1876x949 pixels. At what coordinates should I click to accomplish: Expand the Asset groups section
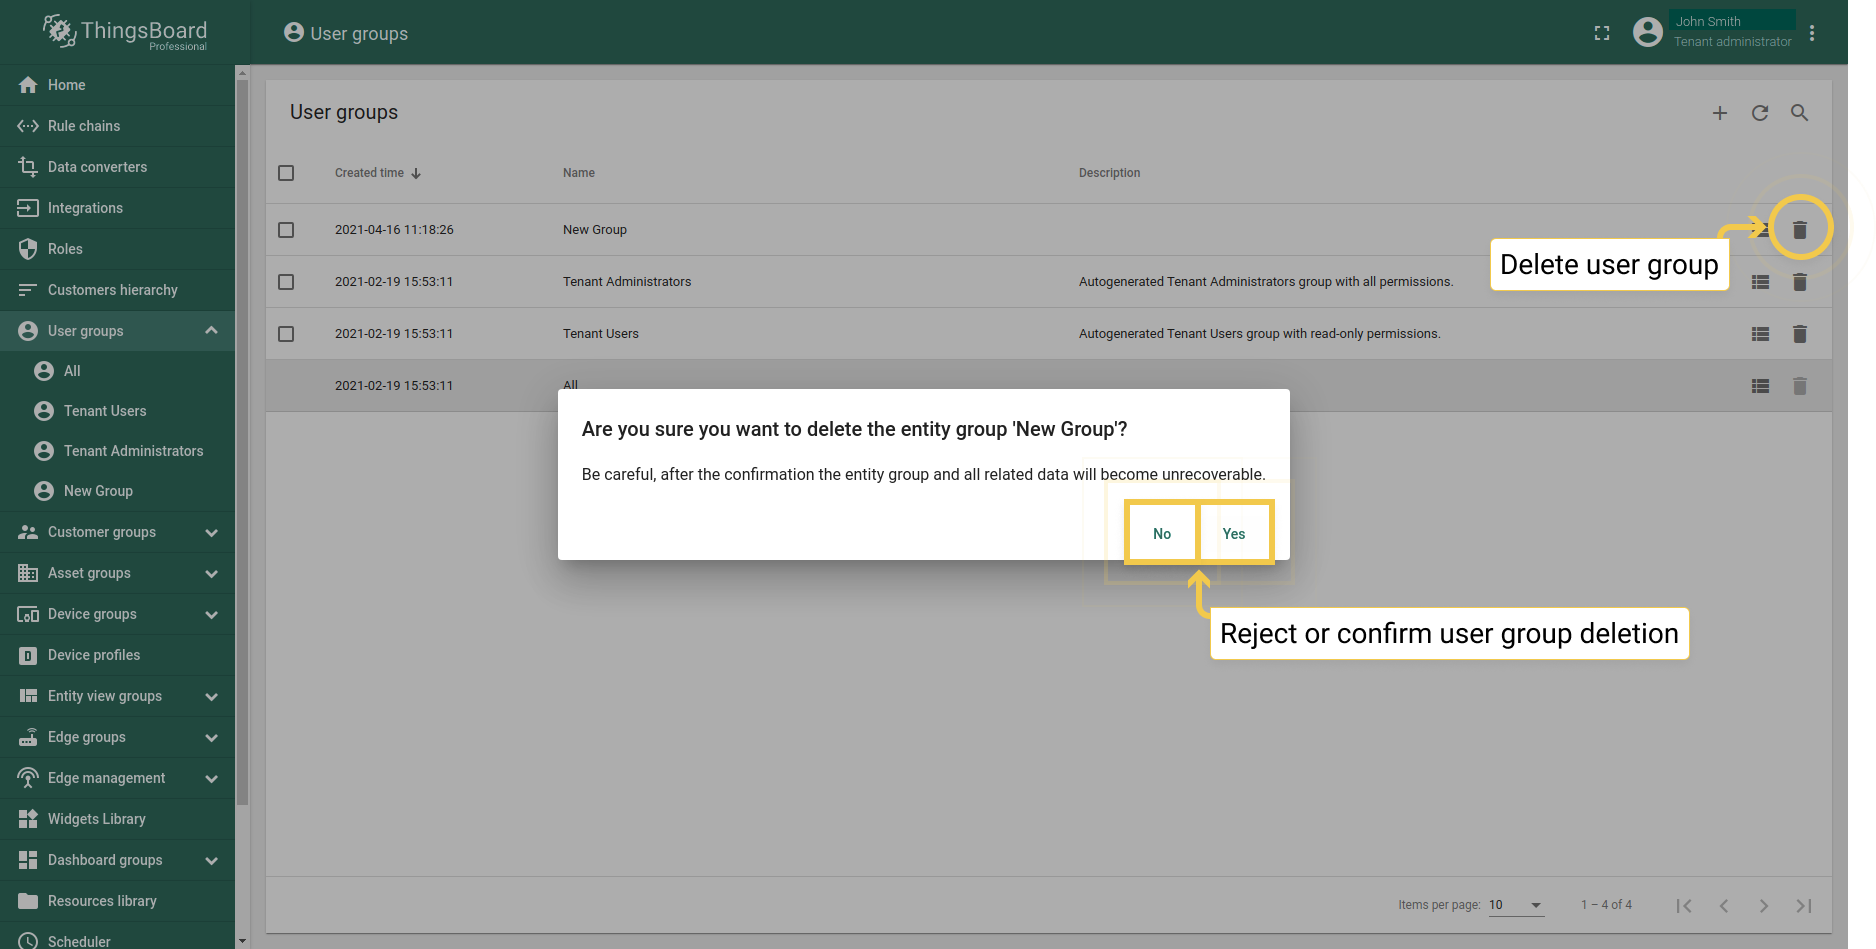click(211, 573)
